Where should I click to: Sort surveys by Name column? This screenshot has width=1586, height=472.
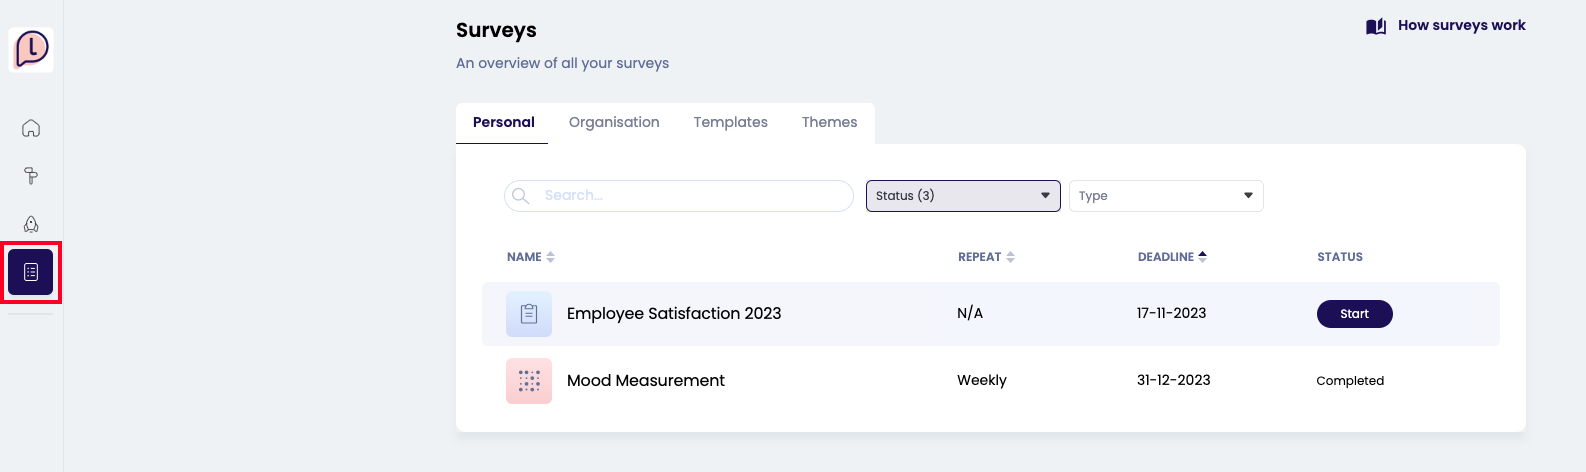pyautogui.click(x=530, y=257)
